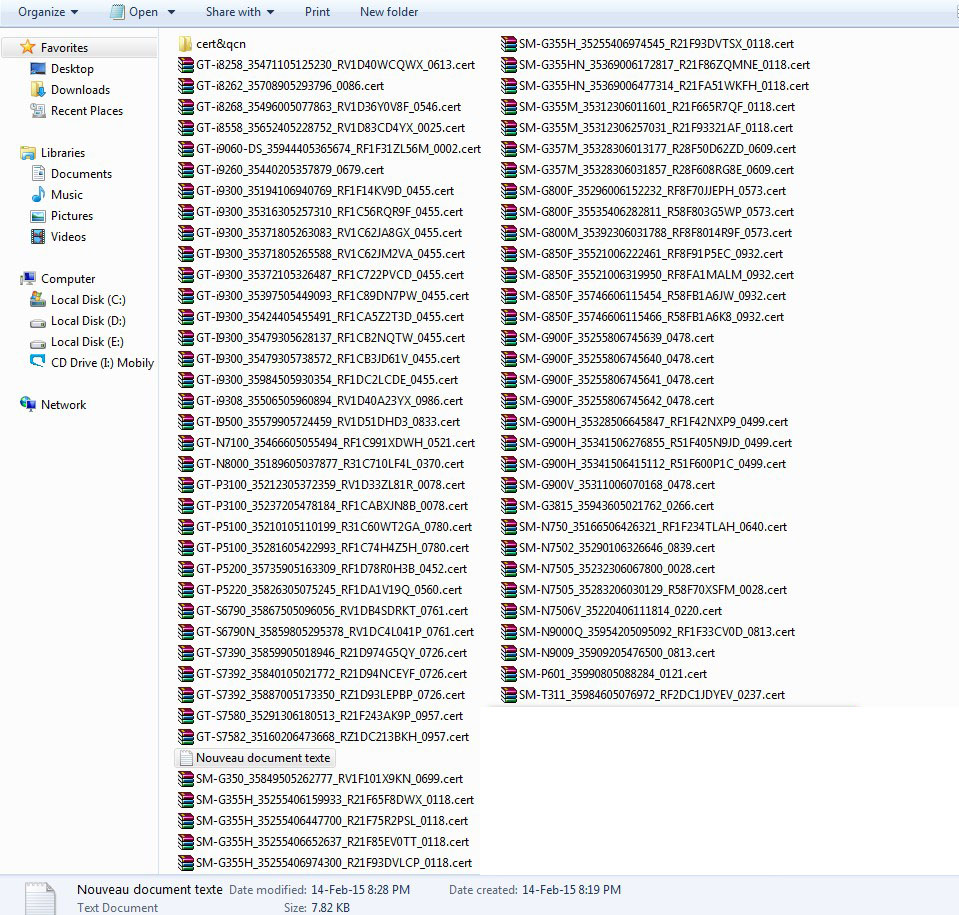Click the Videos film icon
Viewport: 959px width, 915px height.
click(x=38, y=237)
